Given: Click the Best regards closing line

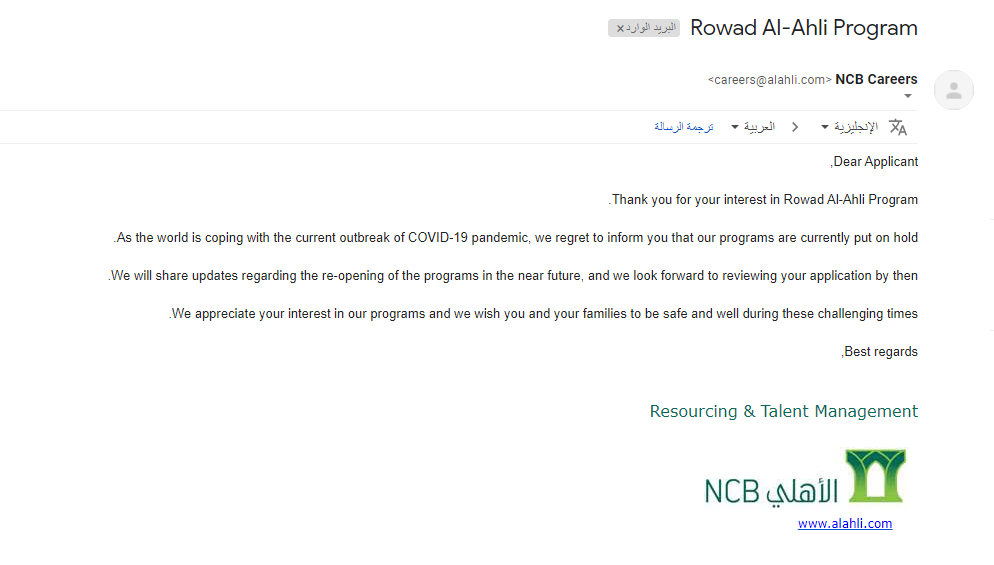Looking at the screenshot, I should pyautogui.click(x=880, y=352).
